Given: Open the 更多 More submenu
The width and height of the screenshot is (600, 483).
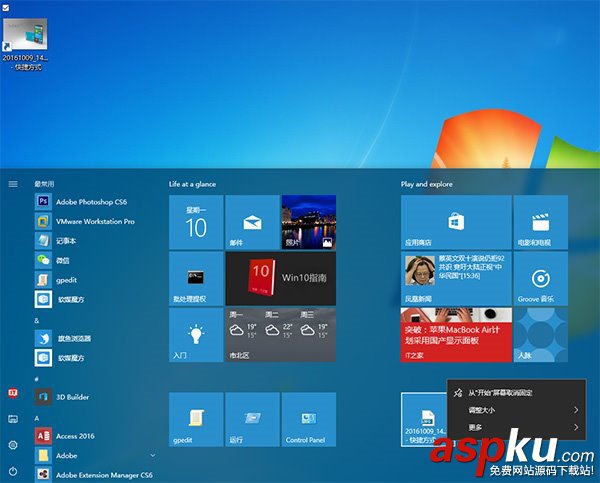Looking at the screenshot, I should (x=516, y=427).
